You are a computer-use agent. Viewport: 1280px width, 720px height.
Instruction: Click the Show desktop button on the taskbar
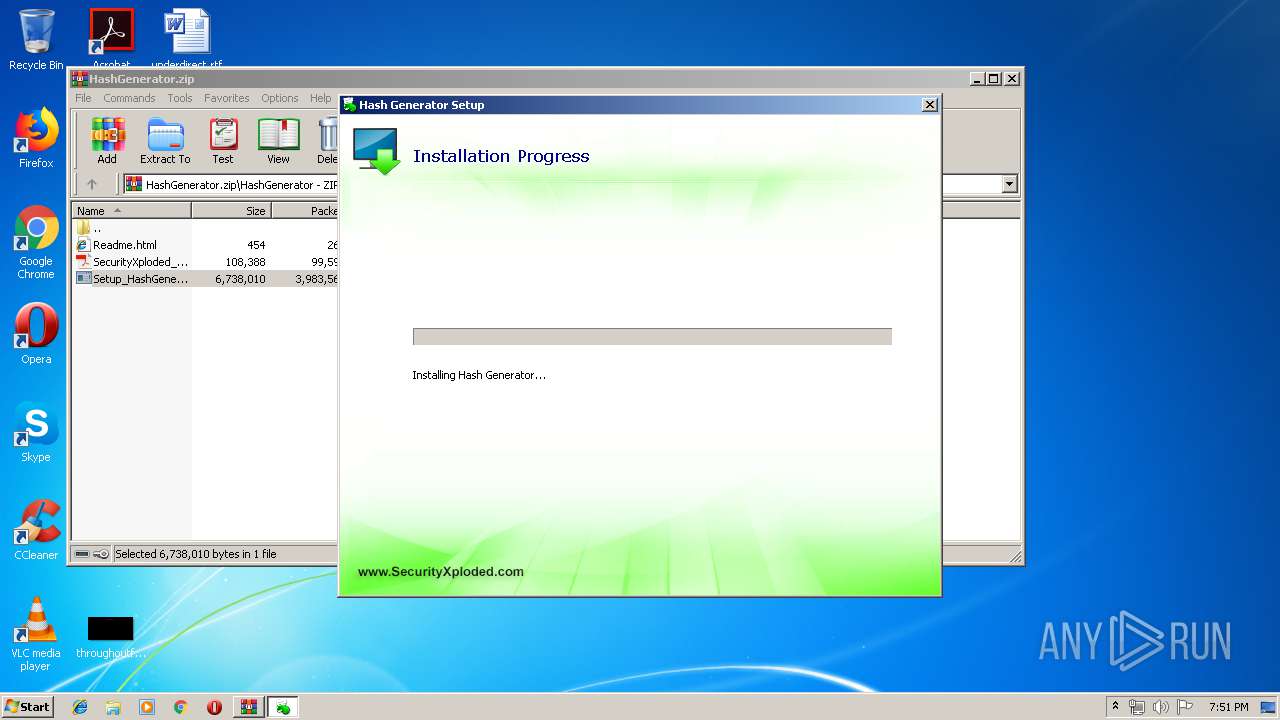1269,707
